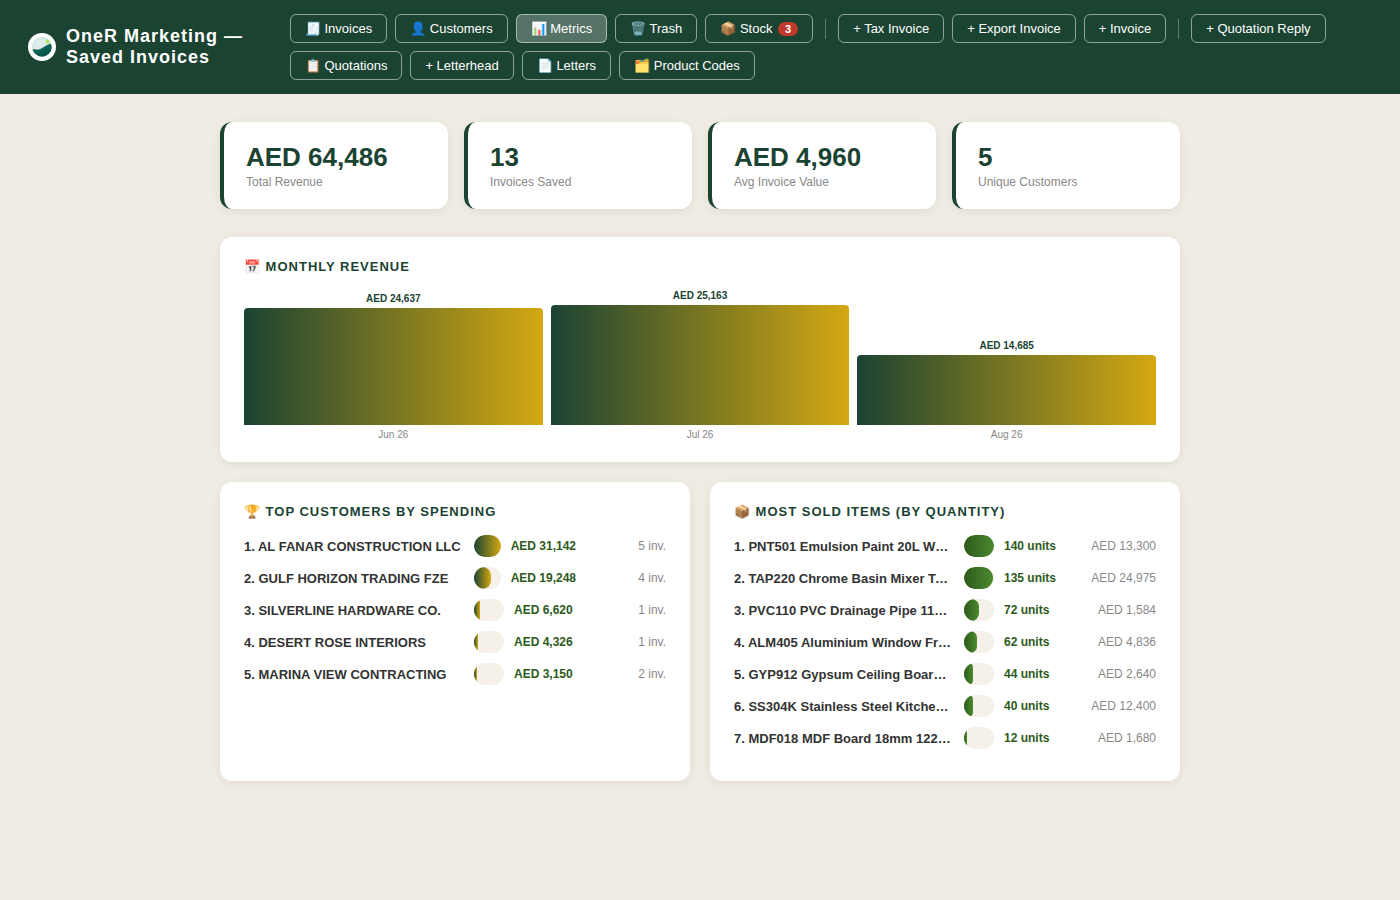Click the box icon beside Most Sold Items

pos(742,511)
